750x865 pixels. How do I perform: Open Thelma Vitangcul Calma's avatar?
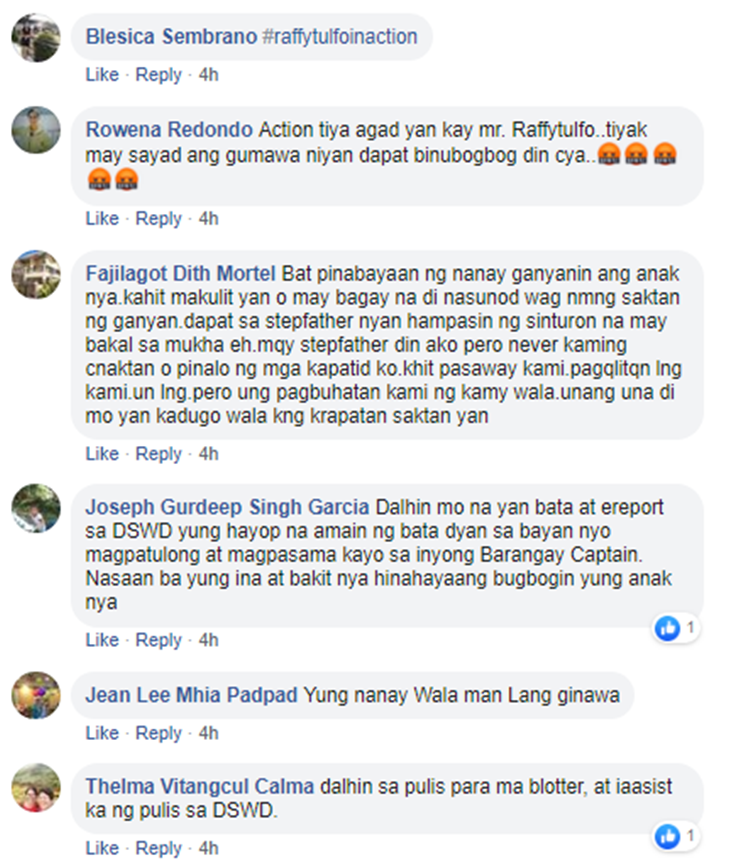tap(36, 788)
